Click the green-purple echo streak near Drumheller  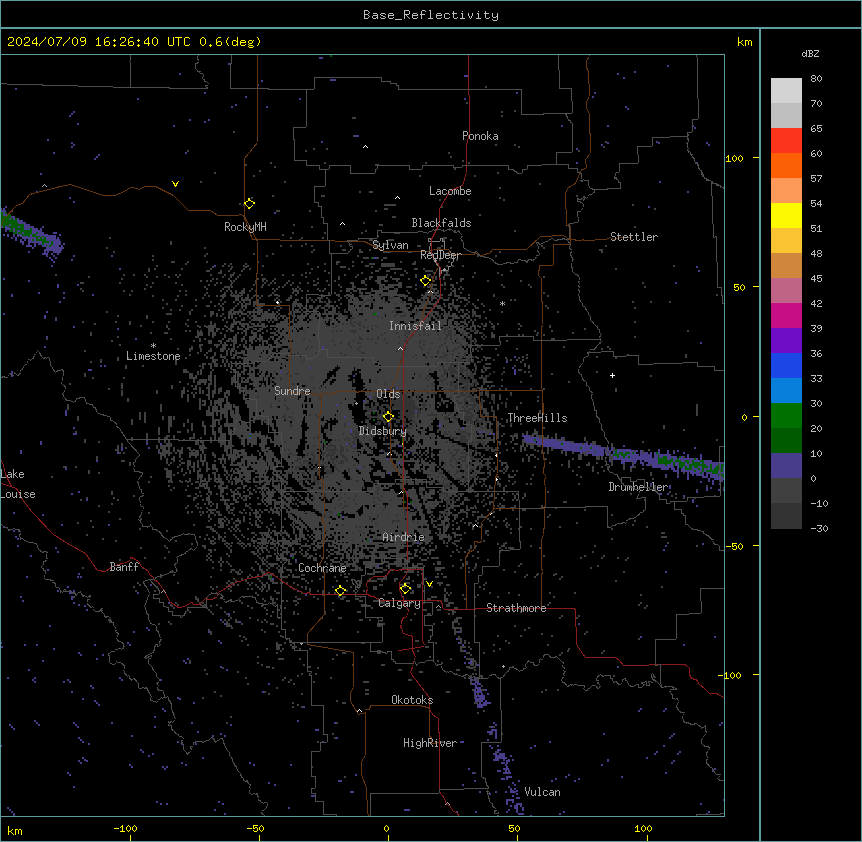coord(623,454)
